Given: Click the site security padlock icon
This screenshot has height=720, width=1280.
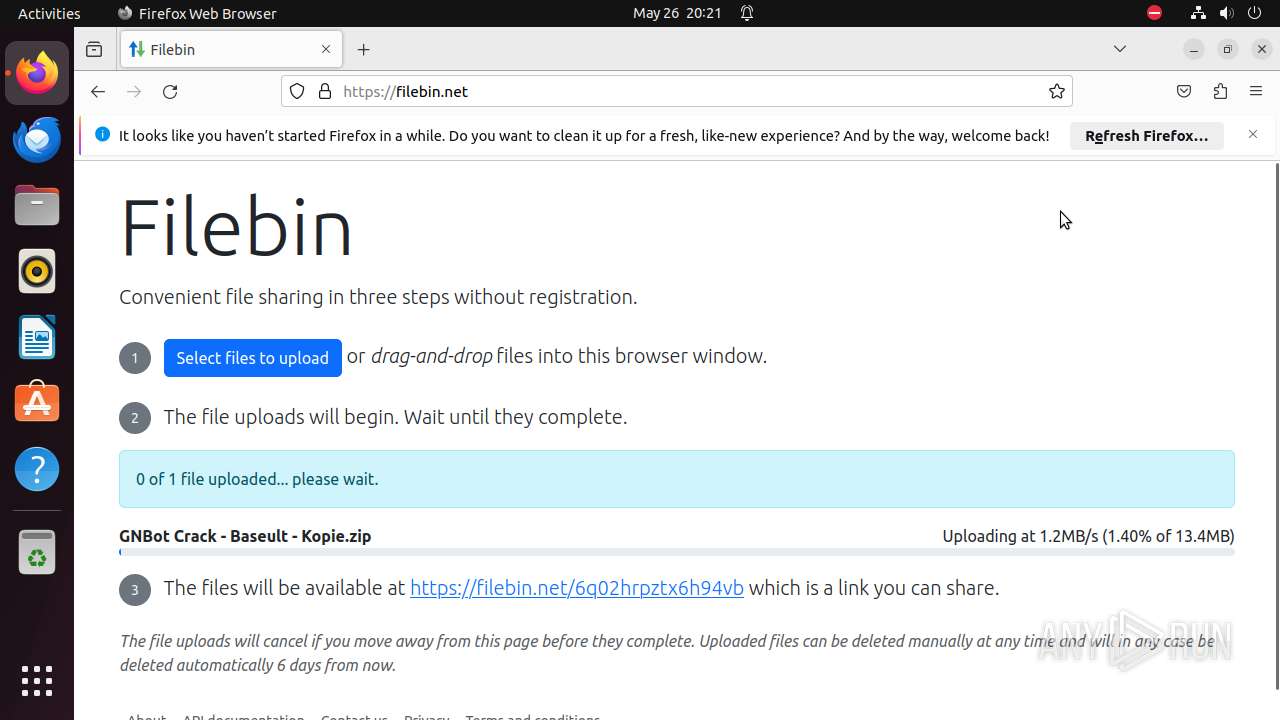Looking at the screenshot, I should 324,91.
